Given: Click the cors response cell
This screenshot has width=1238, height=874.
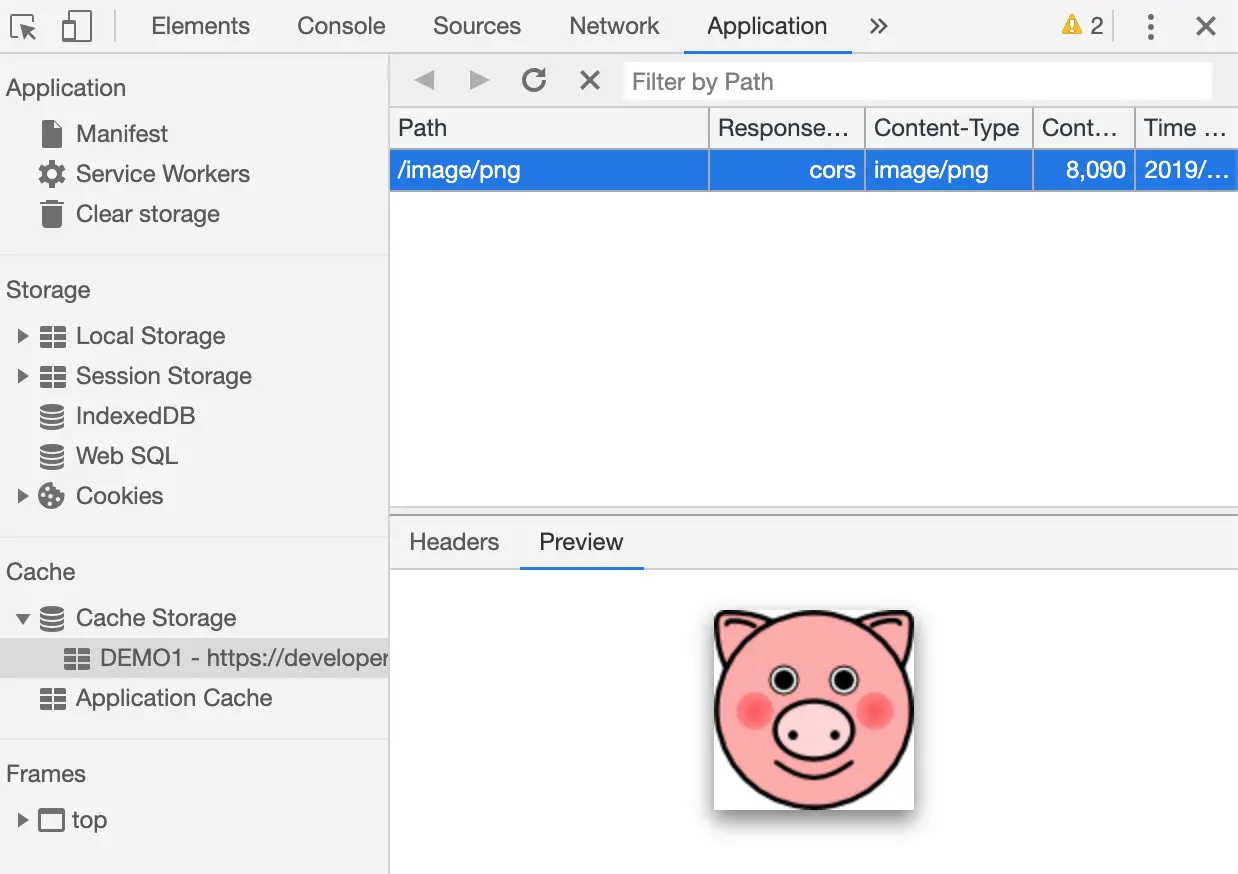Looking at the screenshot, I should tap(787, 170).
